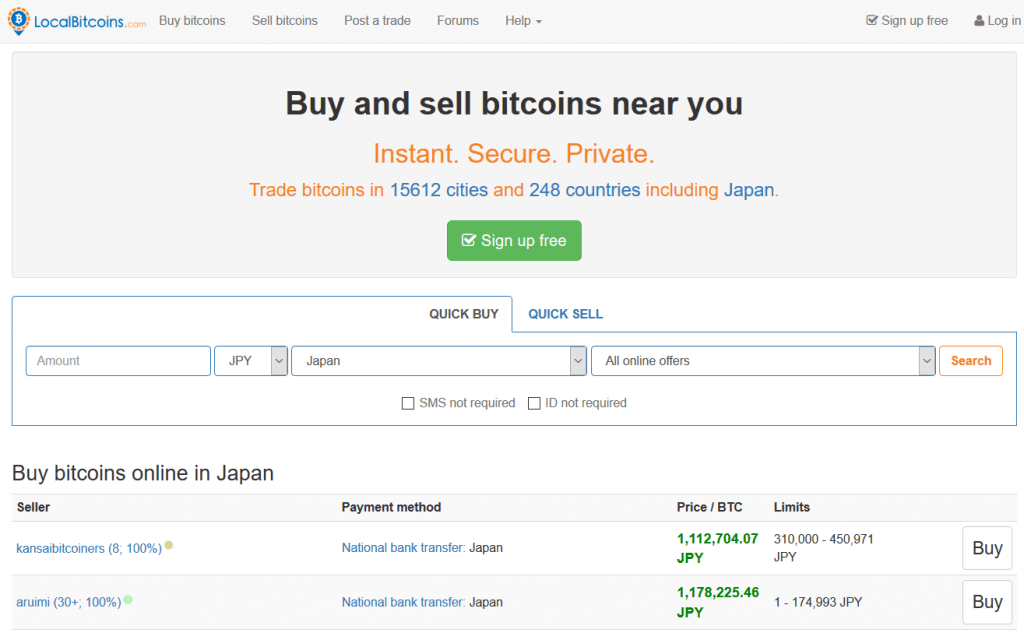The image size is (1024, 633).
Task: Click the green Sign up free button
Action: pos(514,240)
